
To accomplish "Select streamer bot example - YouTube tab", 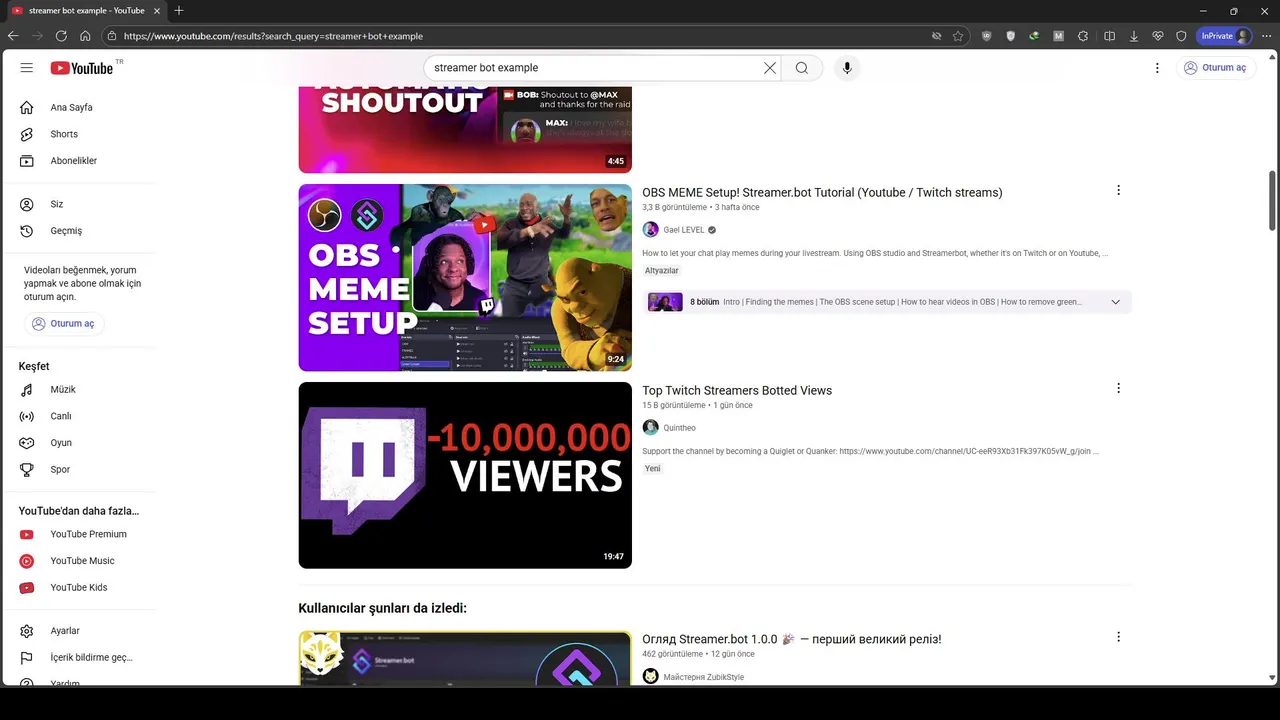I will click(x=85, y=11).
